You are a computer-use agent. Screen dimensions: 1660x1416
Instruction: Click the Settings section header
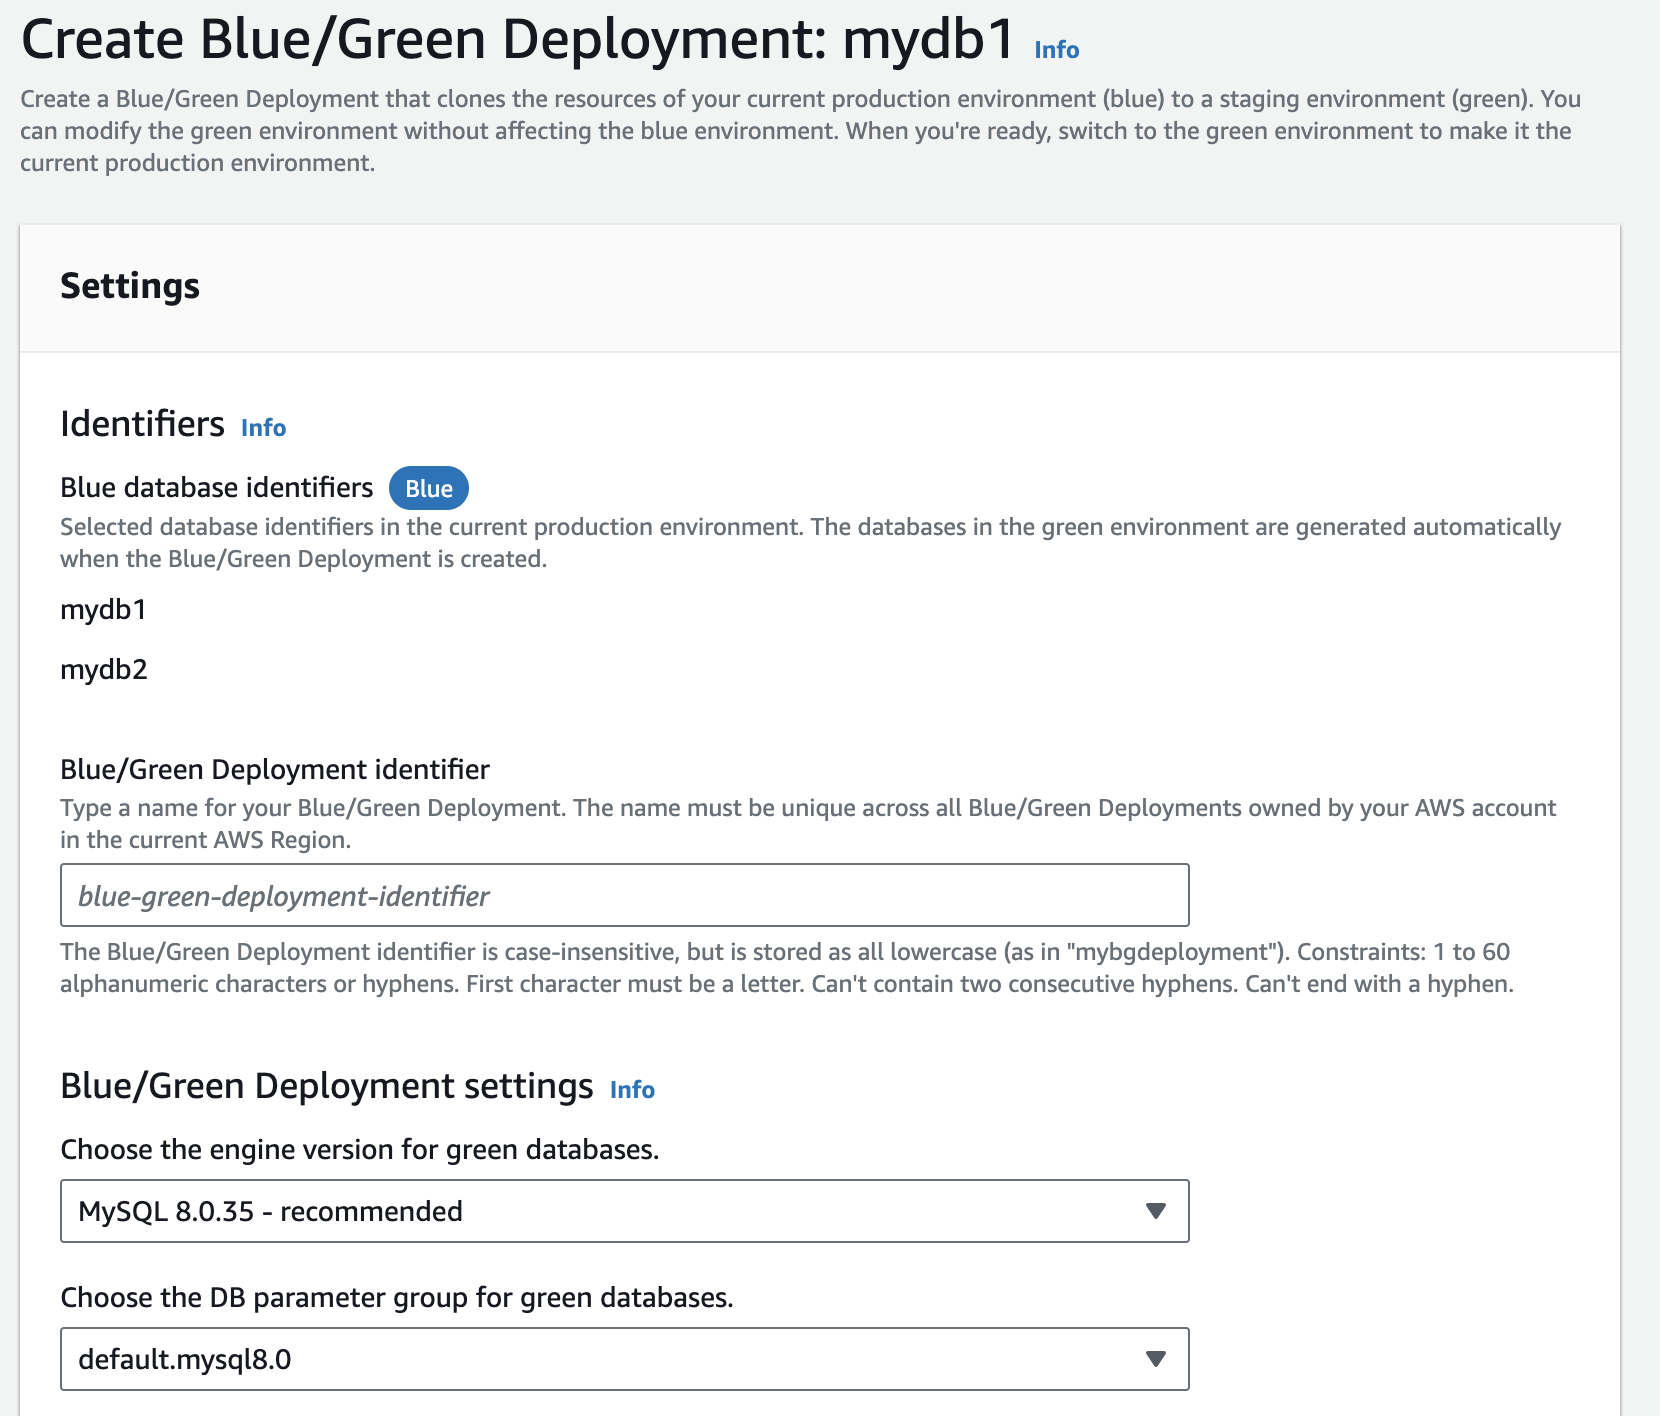[x=130, y=287]
